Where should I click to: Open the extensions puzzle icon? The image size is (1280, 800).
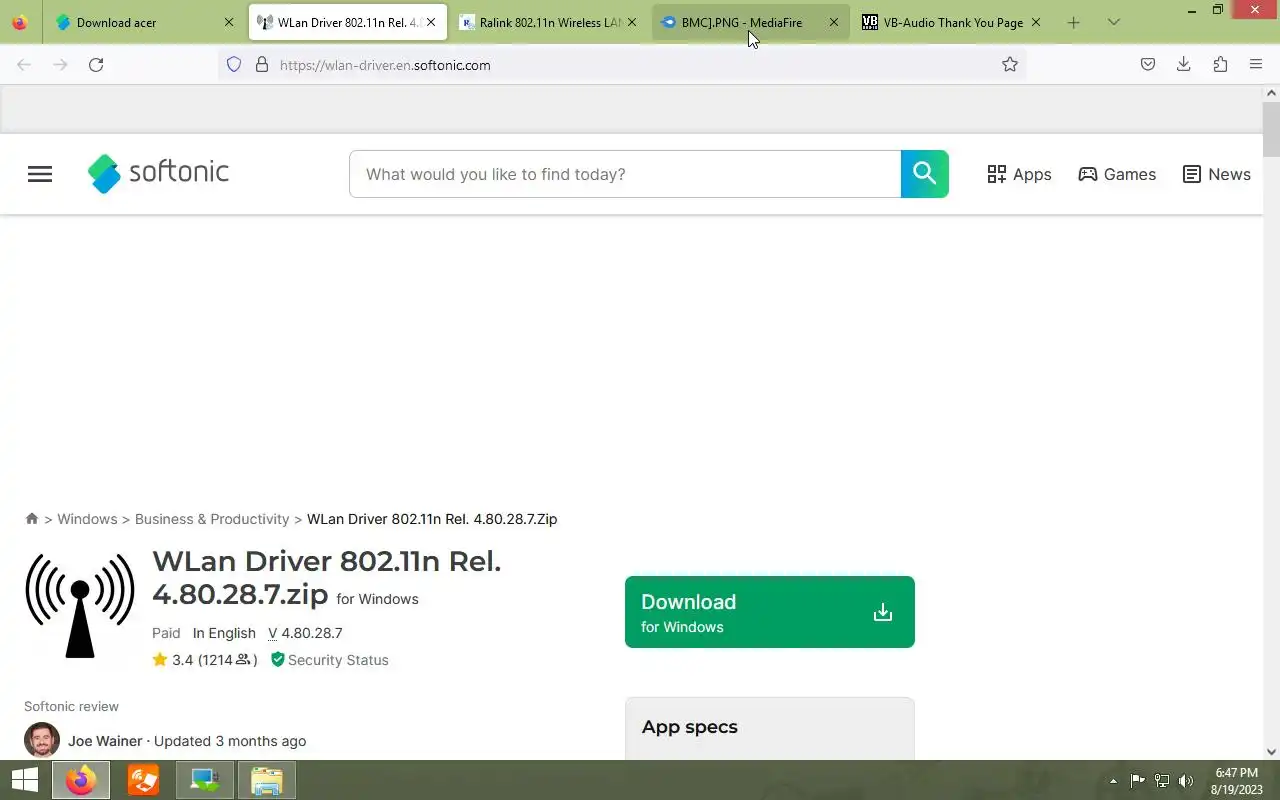[x=1220, y=64]
